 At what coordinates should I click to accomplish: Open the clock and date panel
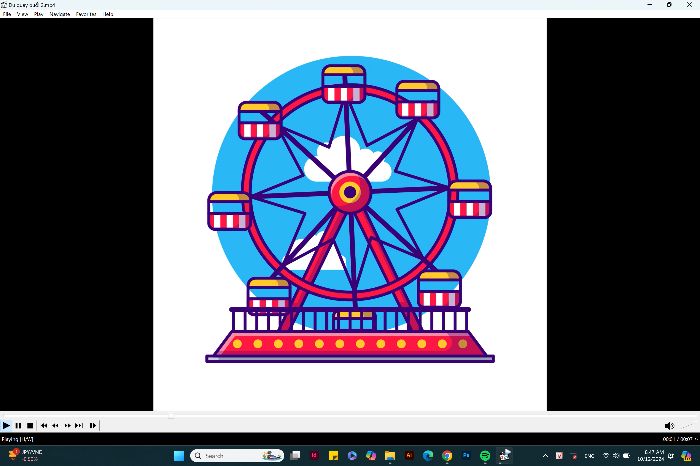pos(652,456)
